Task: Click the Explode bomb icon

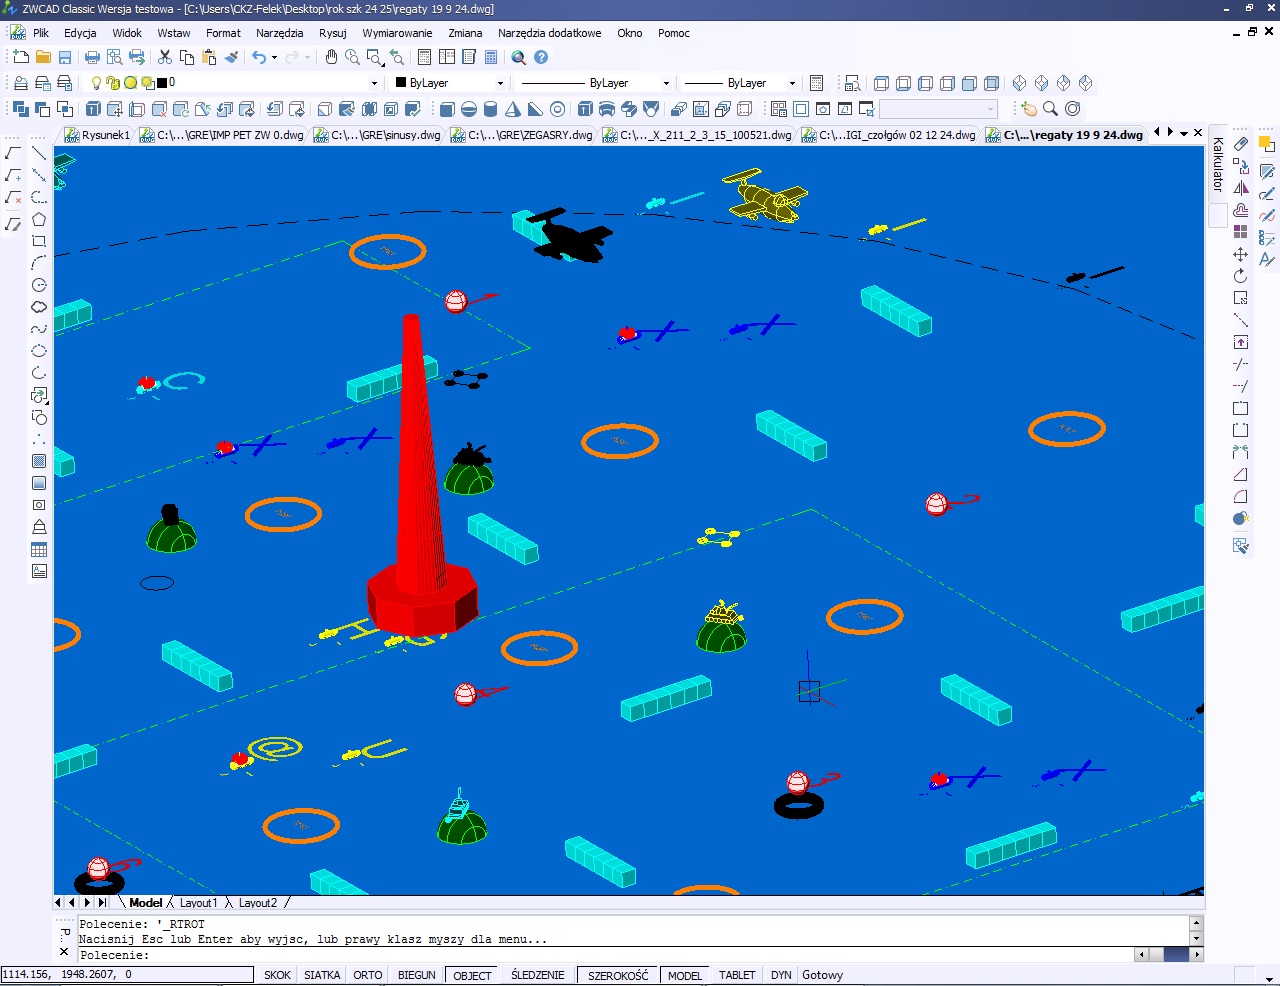Action: pyautogui.click(x=1241, y=518)
